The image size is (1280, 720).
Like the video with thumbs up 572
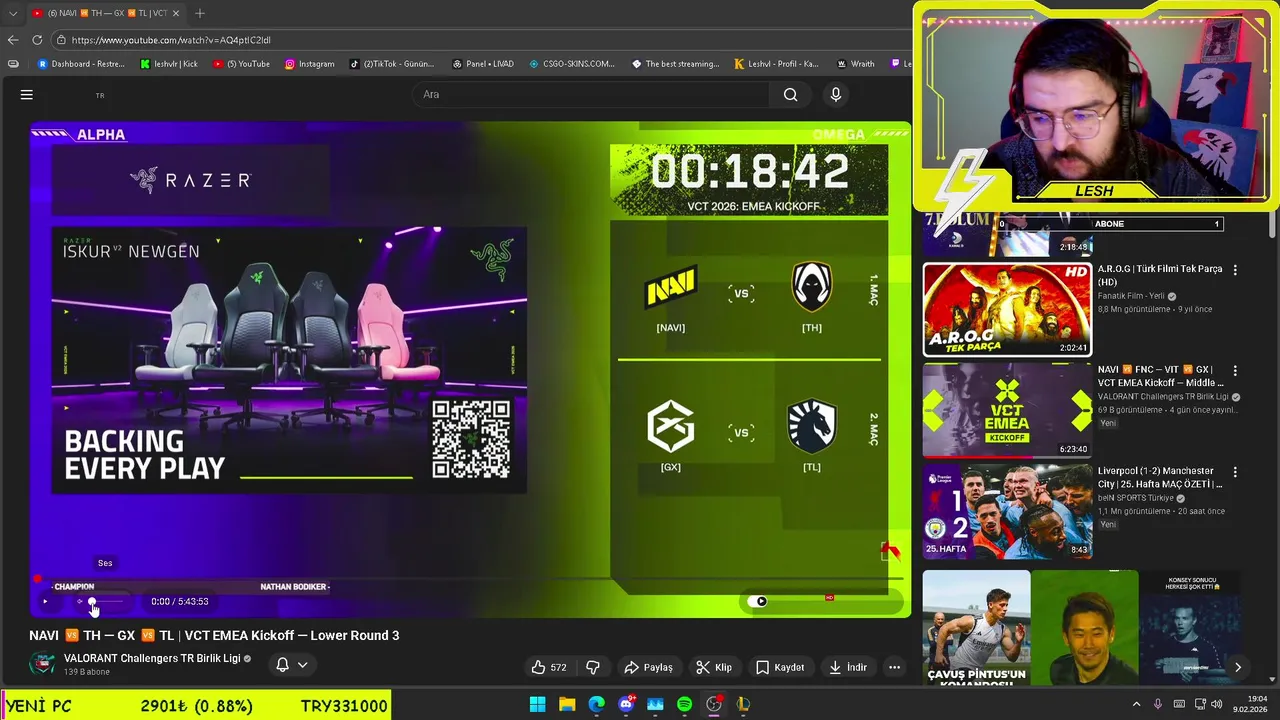[549, 667]
